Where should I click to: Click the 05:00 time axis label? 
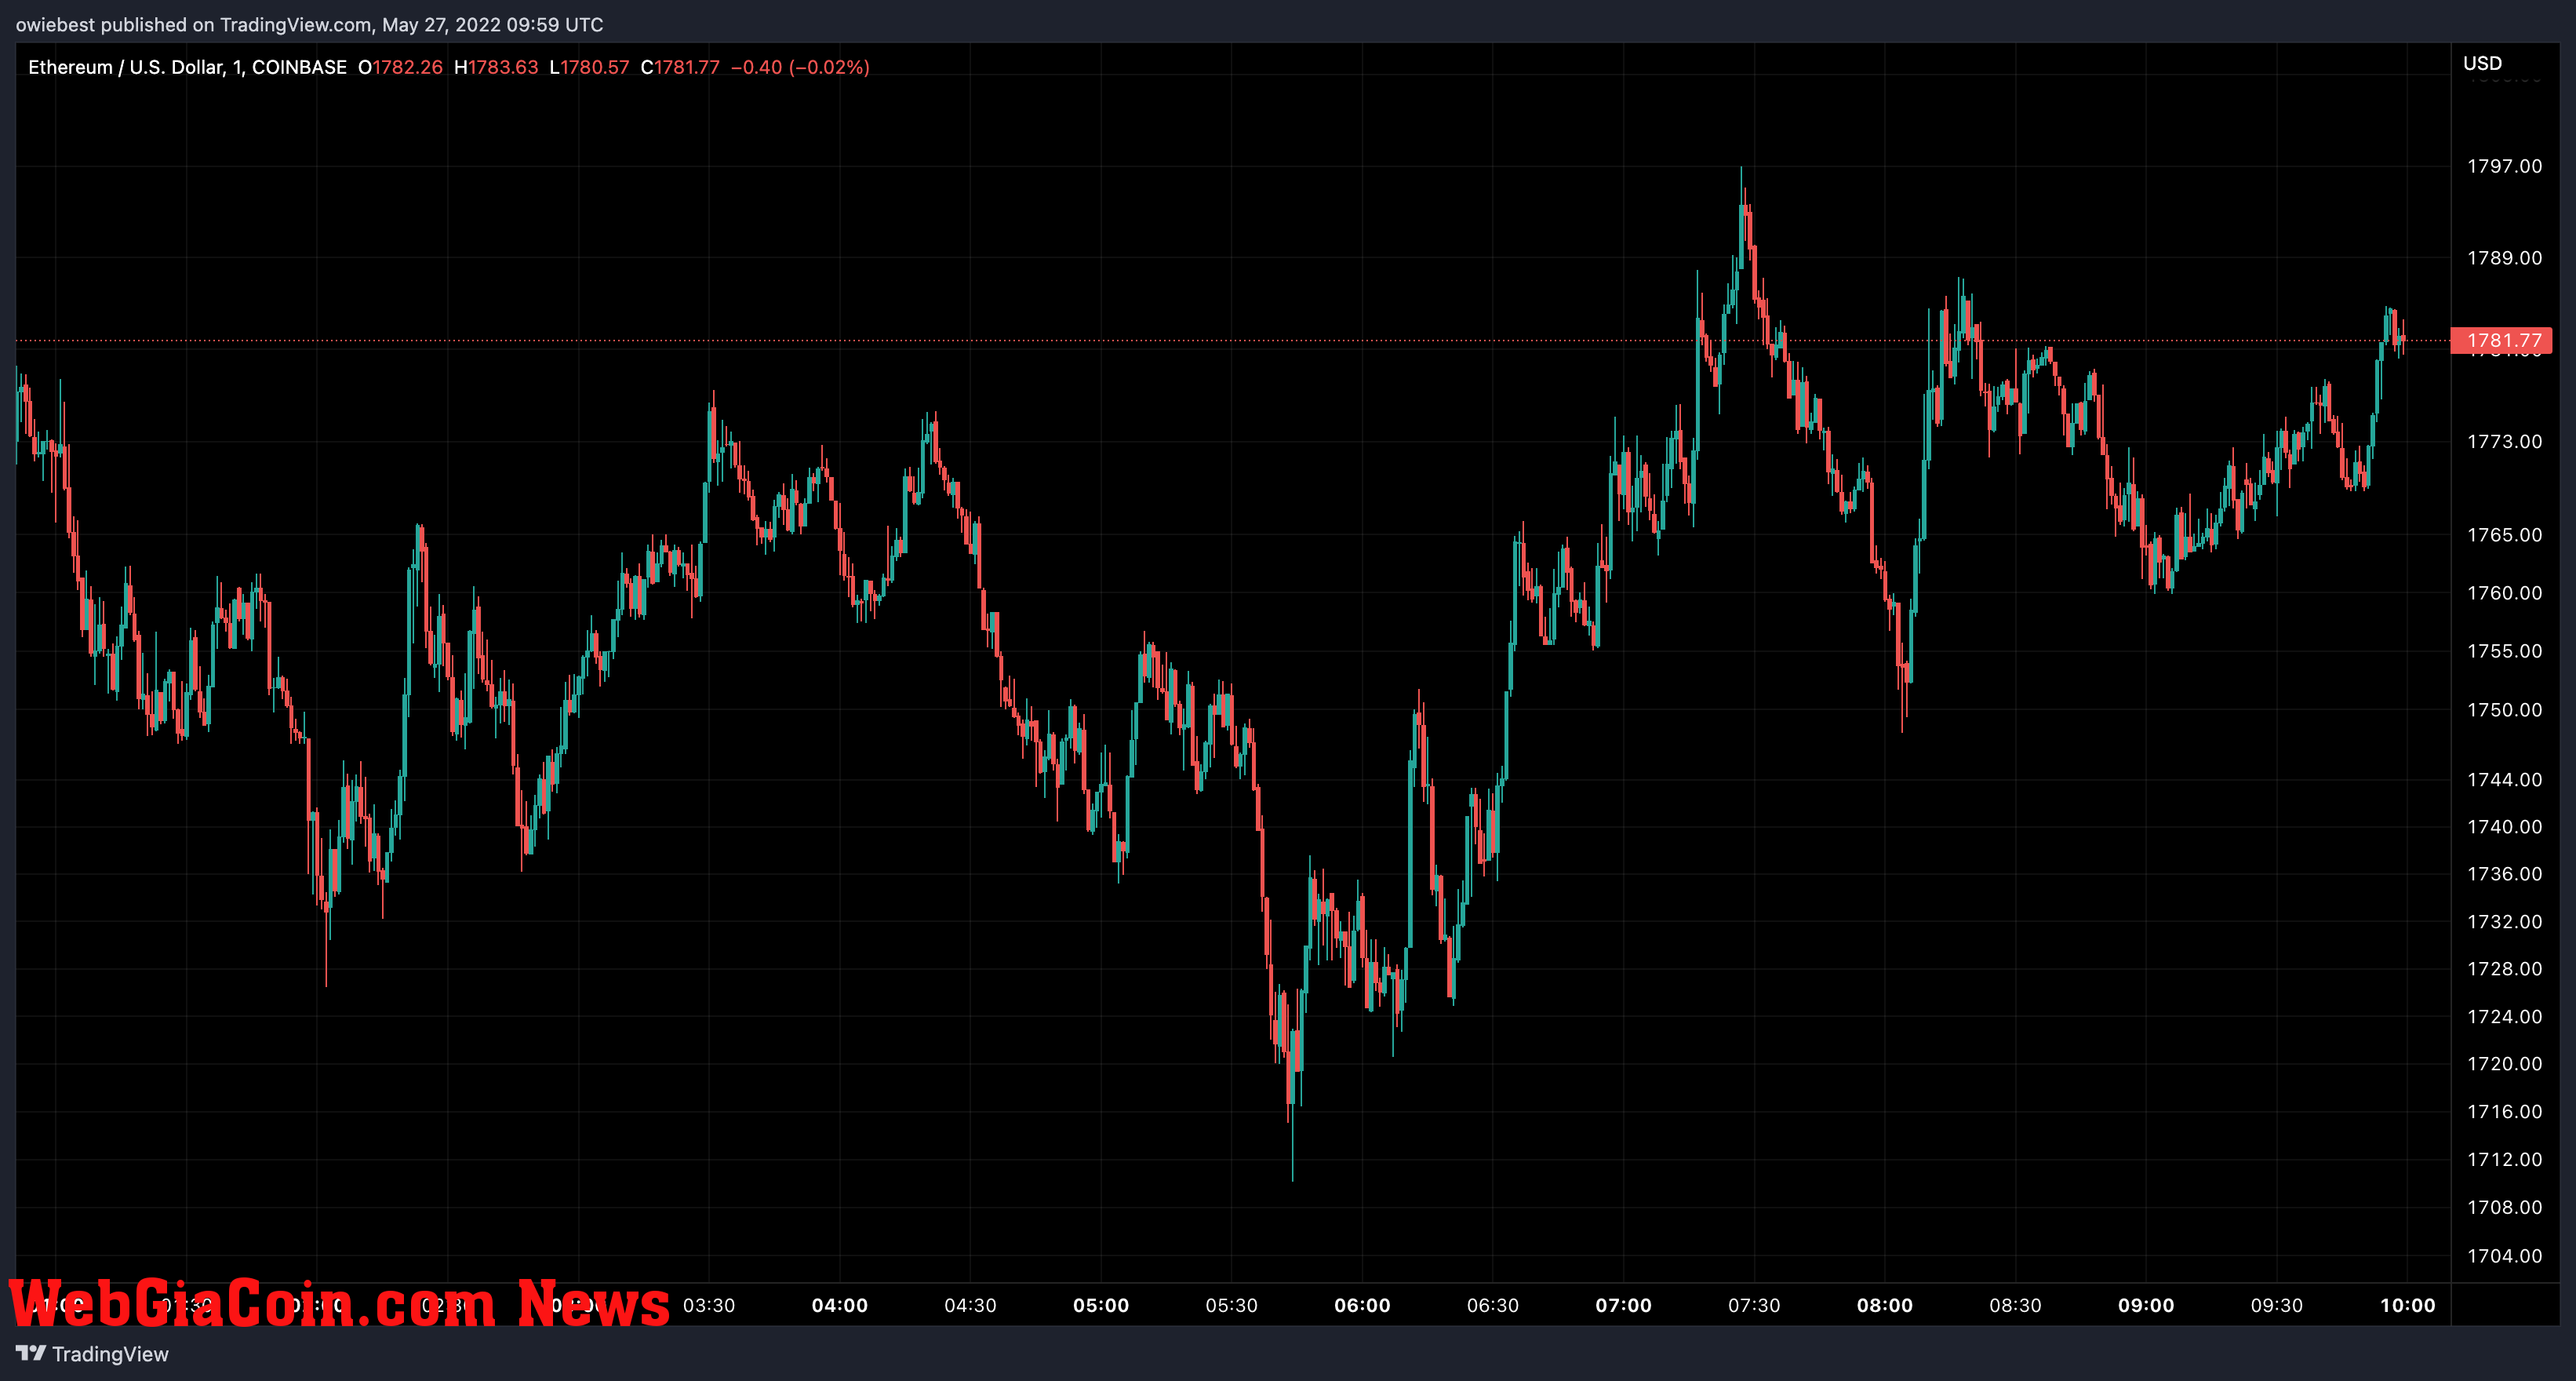tap(1101, 1305)
